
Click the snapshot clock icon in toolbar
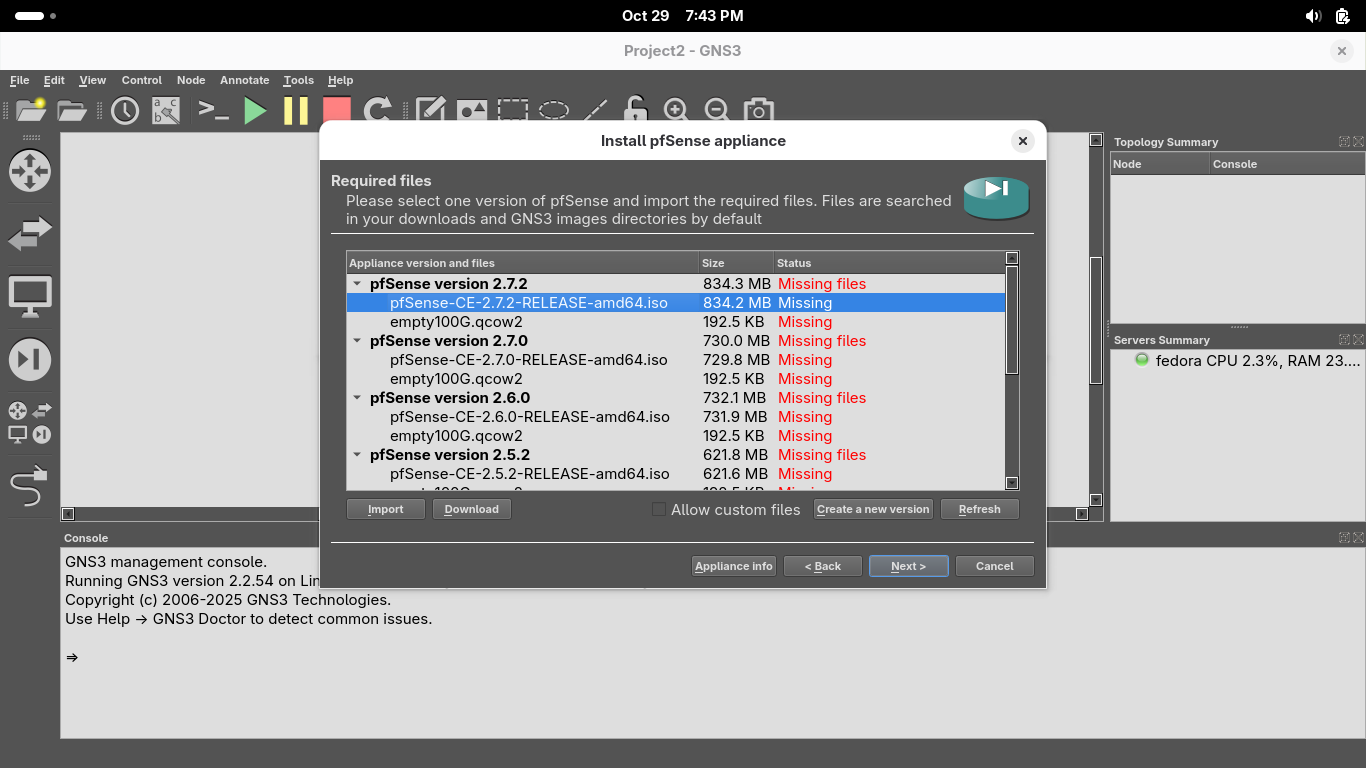coord(125,110)
